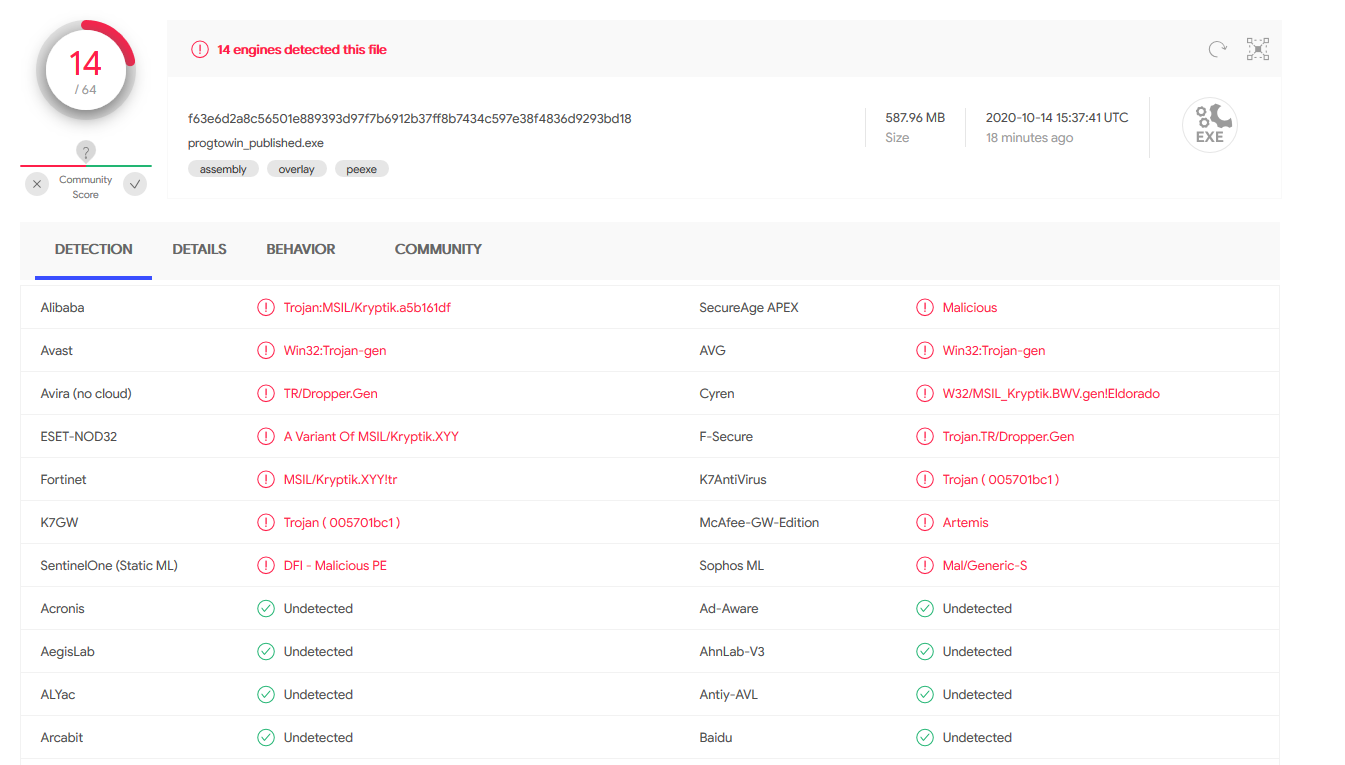Click the 587.96 MB size value

click(x=915, y=118)
